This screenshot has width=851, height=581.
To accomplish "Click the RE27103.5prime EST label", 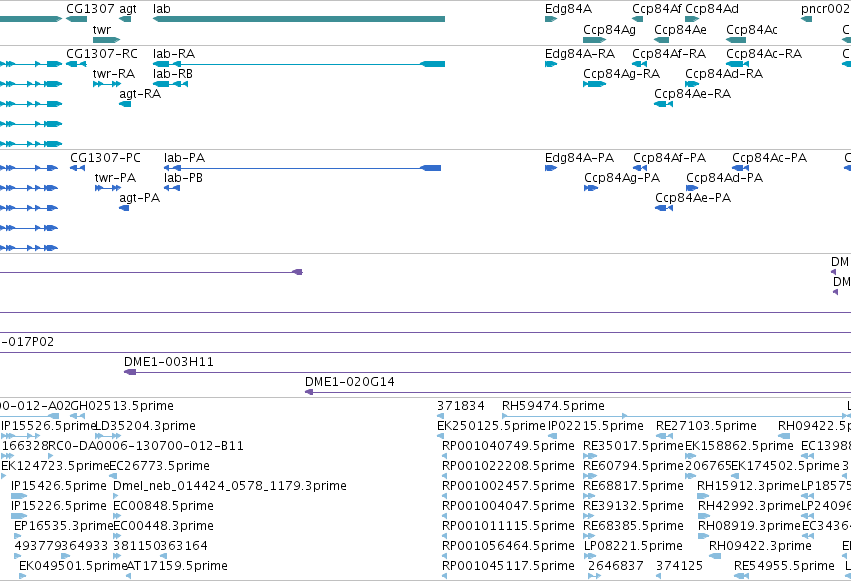I will pyautogui.click(x=706, y=426).
